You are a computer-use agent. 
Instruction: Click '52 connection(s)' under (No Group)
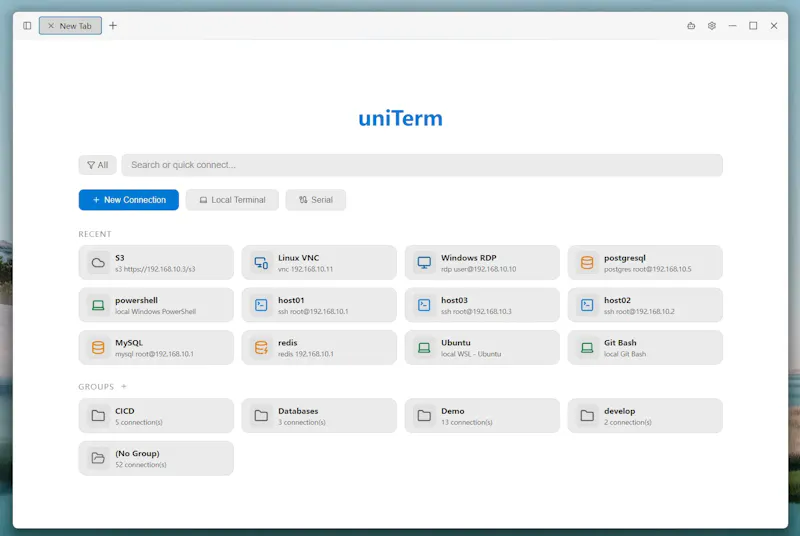click(x=141, y=465)
